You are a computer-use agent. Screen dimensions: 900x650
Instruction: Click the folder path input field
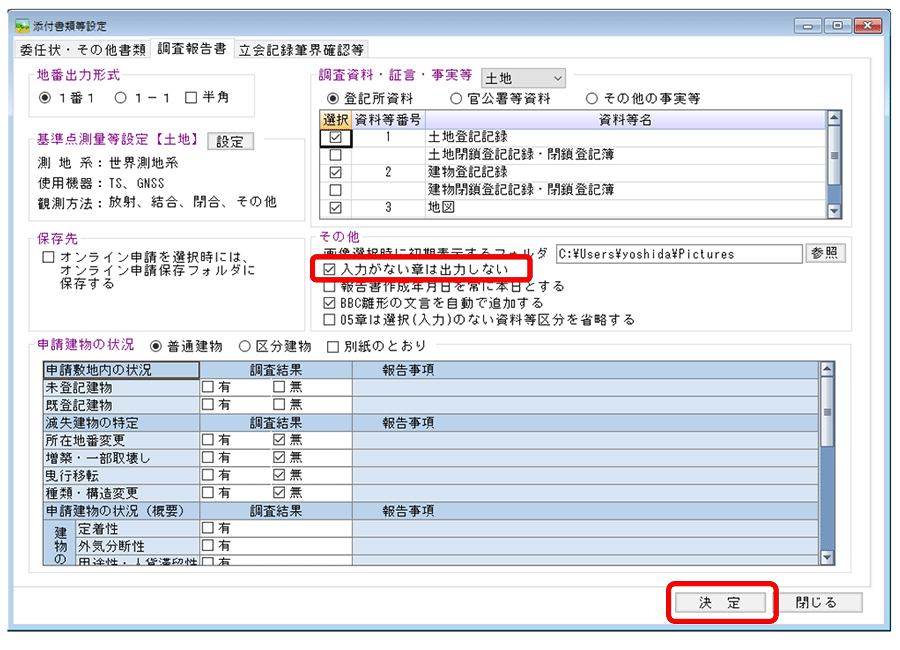click(678, 254)
